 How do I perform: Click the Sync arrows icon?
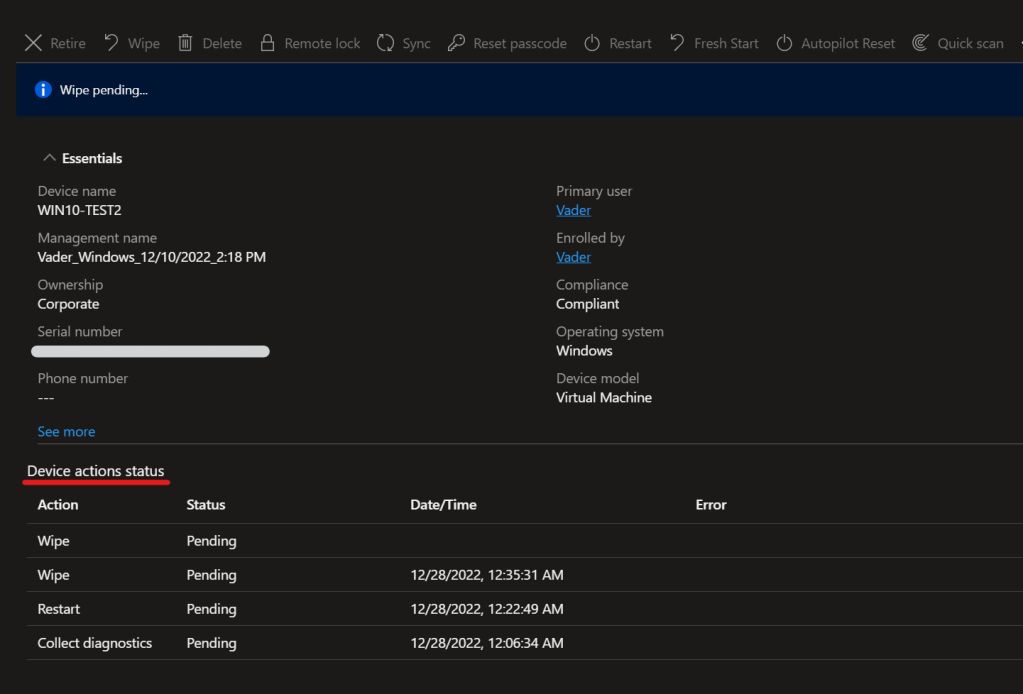[x=385, y=43]
